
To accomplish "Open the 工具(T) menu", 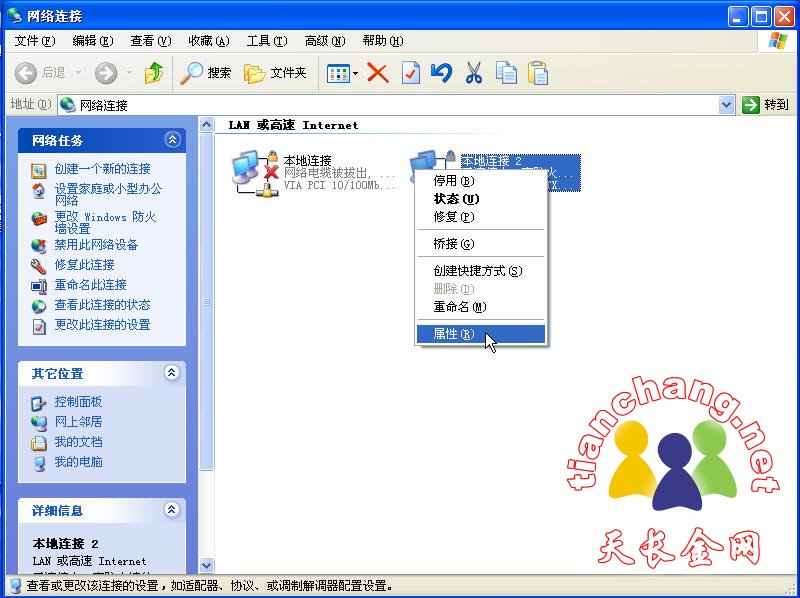I will pos(267,41).
